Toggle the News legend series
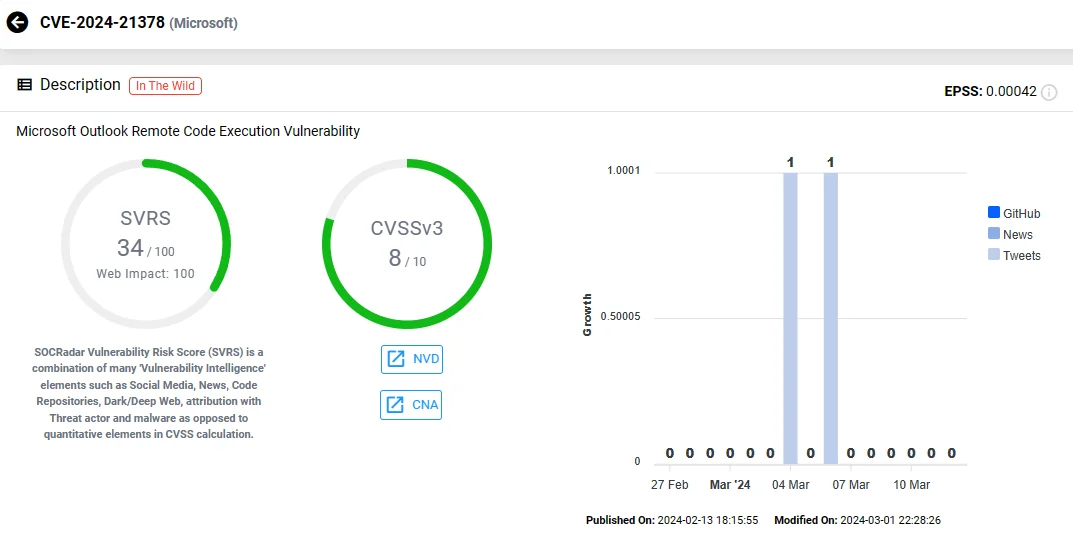Screen dimensions: 1073x534 [1011, 234]
